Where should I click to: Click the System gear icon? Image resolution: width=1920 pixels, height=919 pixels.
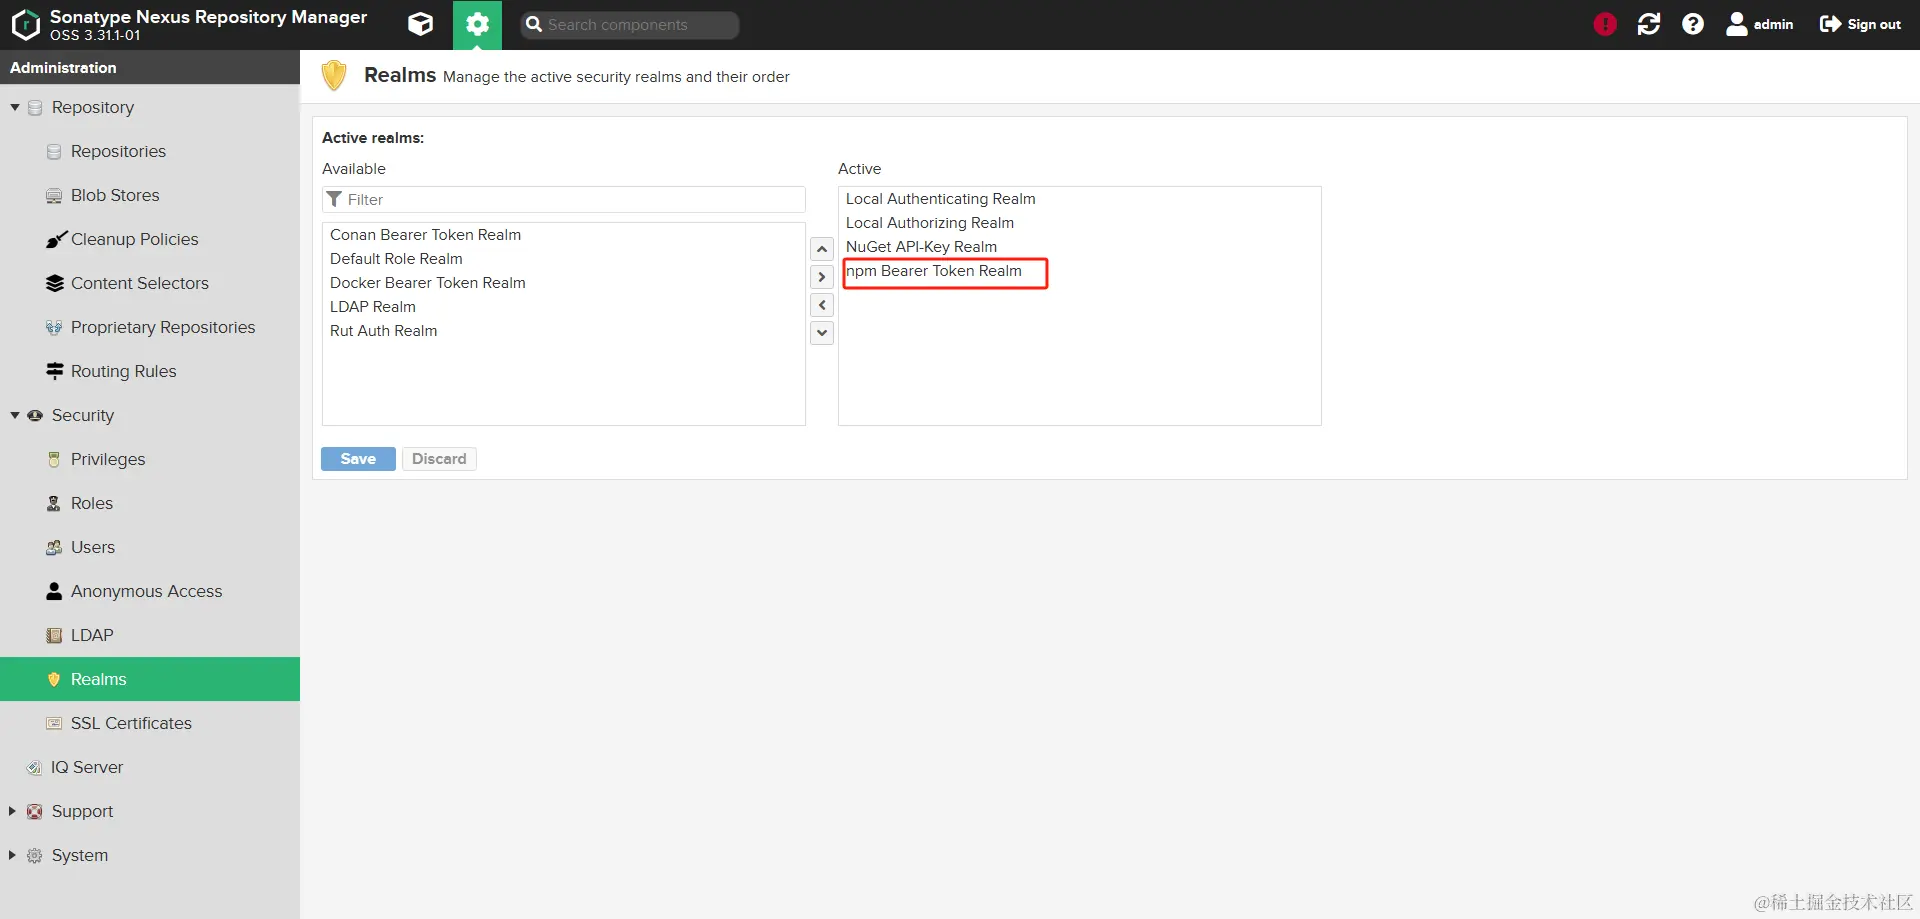pyautogui.click(x=34, y=855)
